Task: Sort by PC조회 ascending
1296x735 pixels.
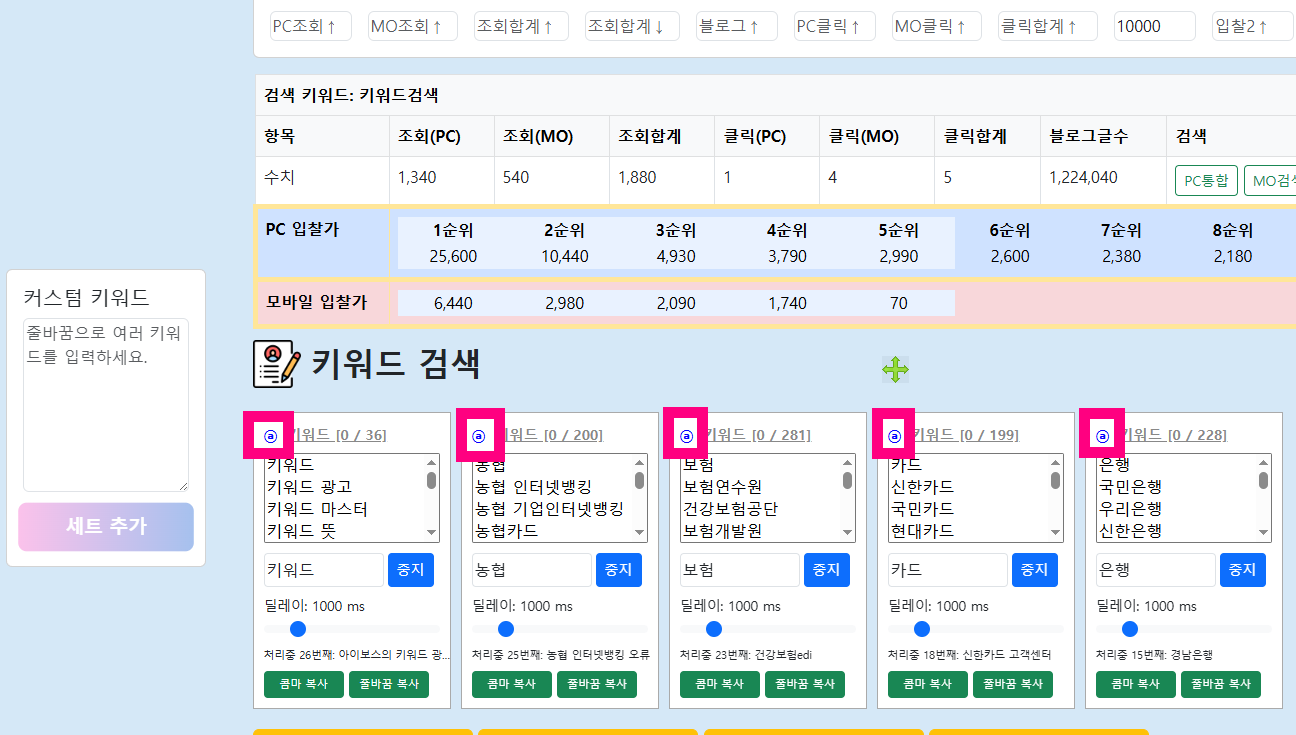Action: [311, 27]
